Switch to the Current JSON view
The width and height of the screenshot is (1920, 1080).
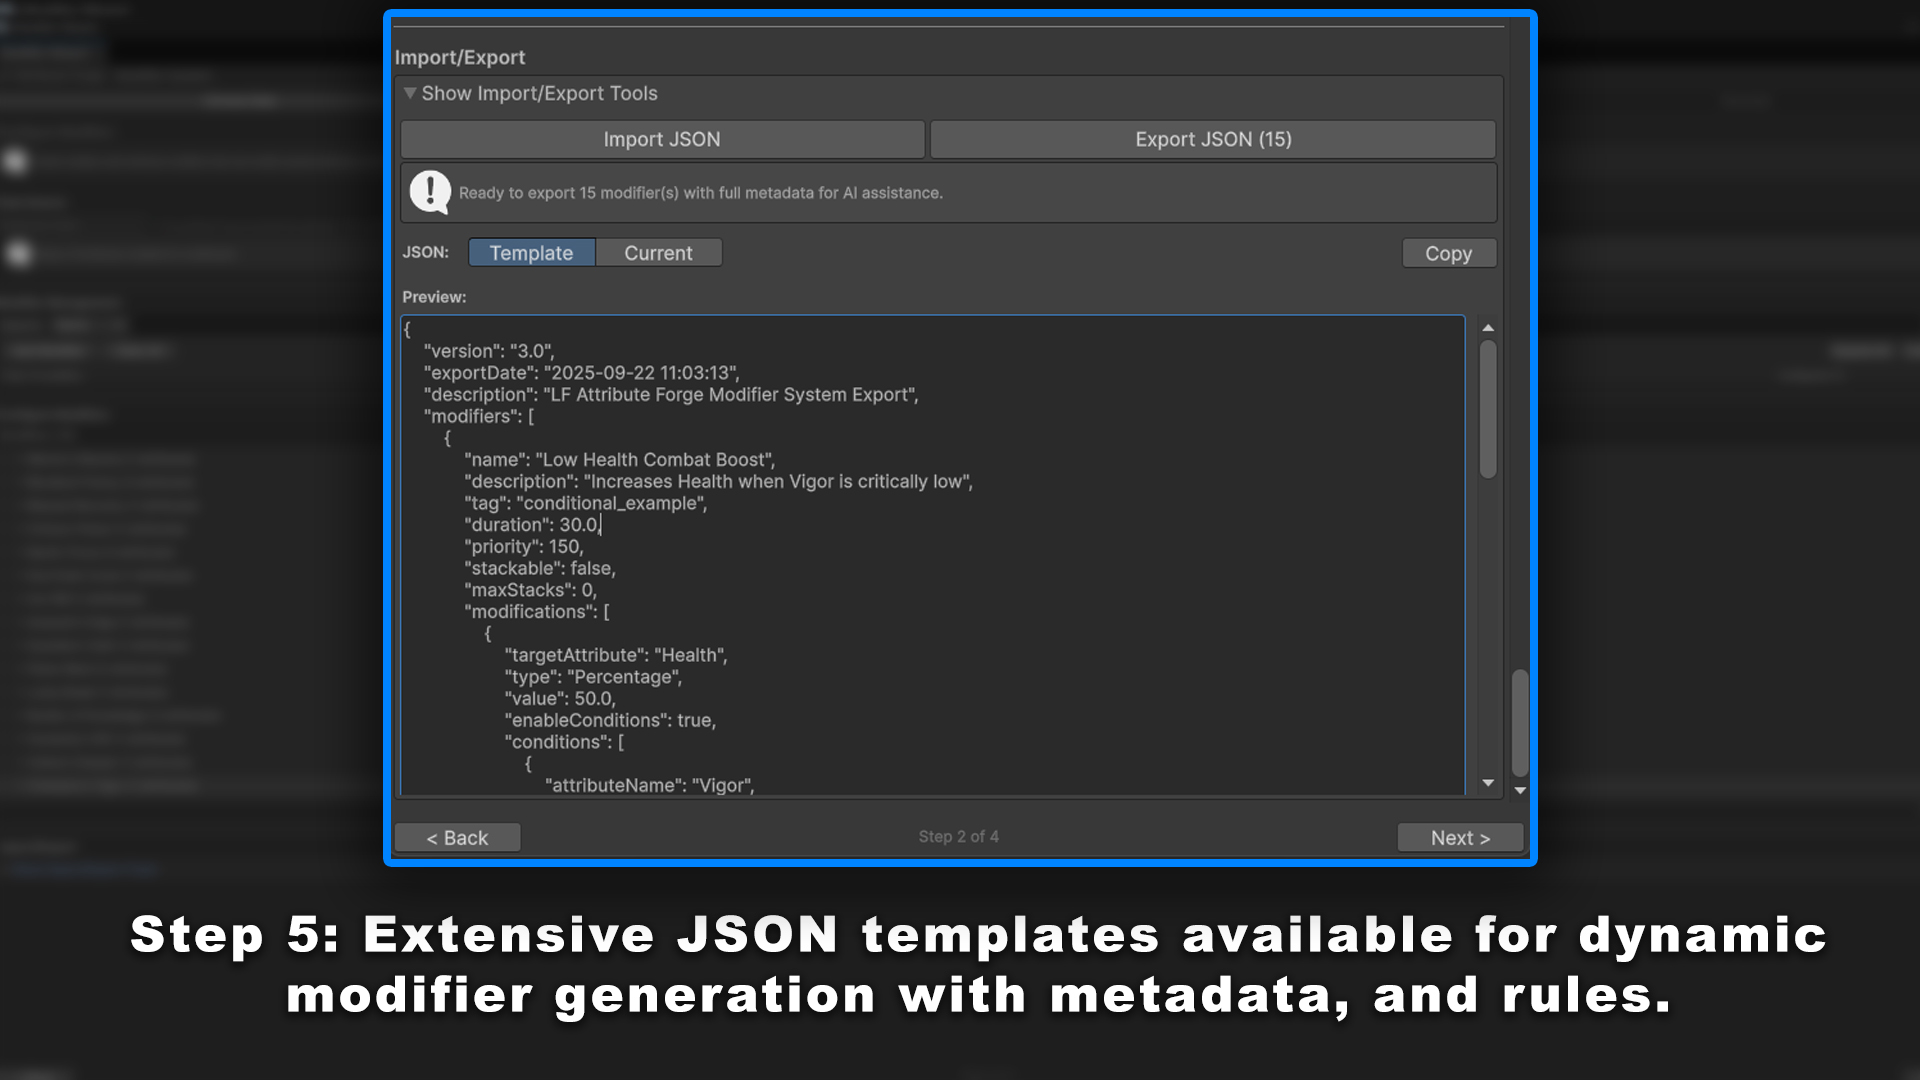(x=658, y=252)
